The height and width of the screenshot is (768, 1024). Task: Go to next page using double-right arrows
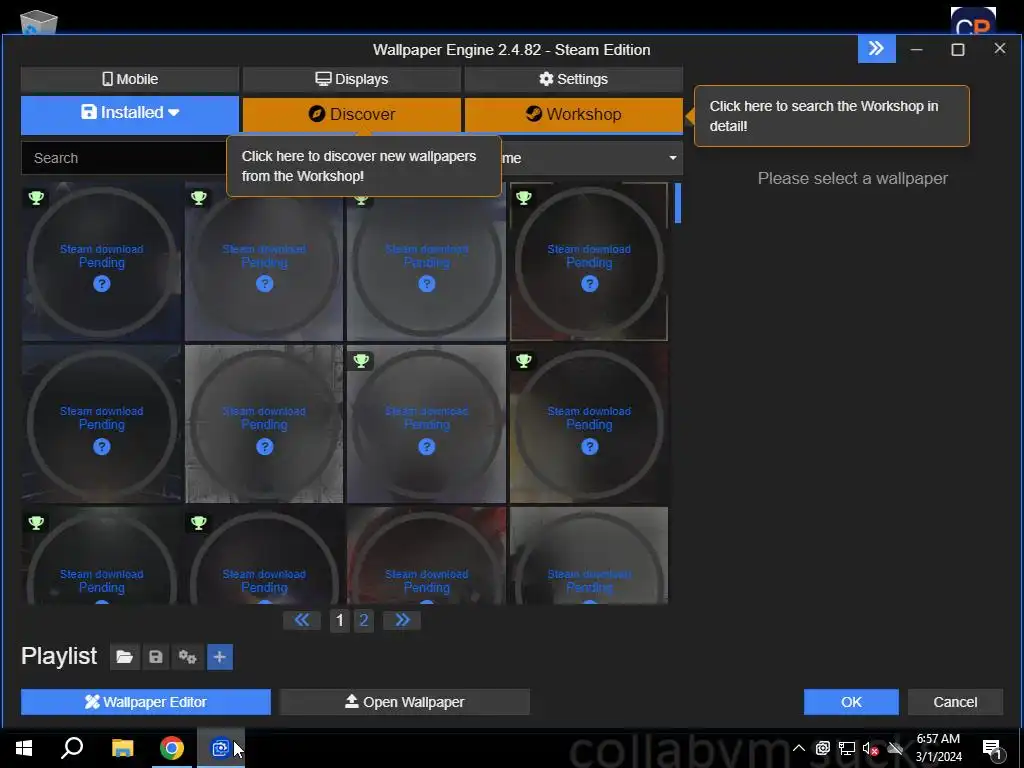tap(402, 620)
